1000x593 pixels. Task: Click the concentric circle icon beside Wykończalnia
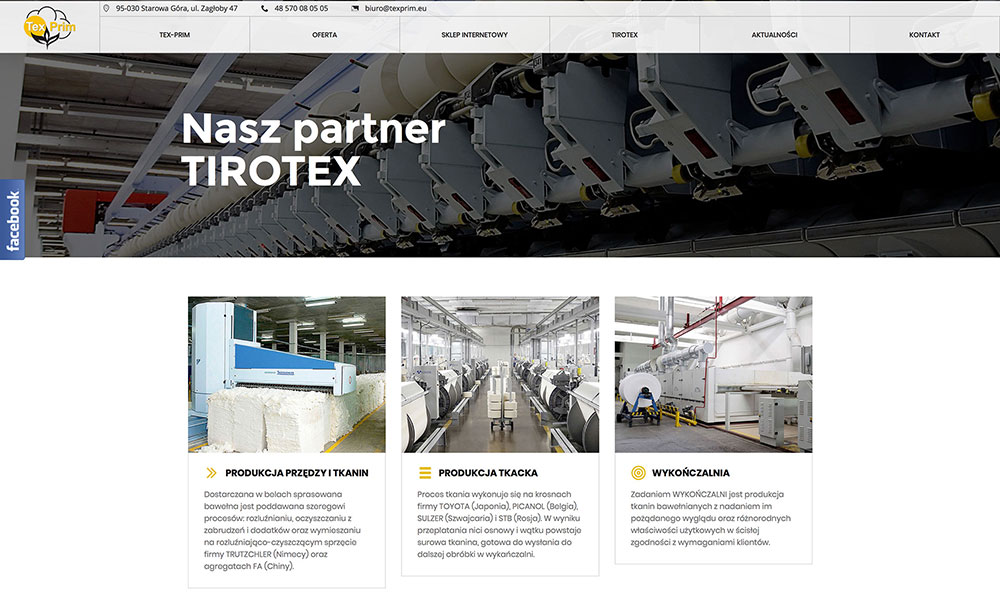click(x=638, y=472)
